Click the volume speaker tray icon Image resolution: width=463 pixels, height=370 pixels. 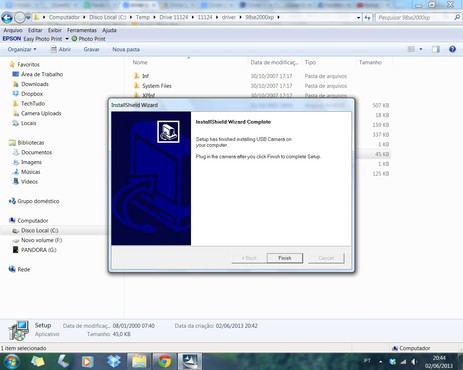(414, 361)
